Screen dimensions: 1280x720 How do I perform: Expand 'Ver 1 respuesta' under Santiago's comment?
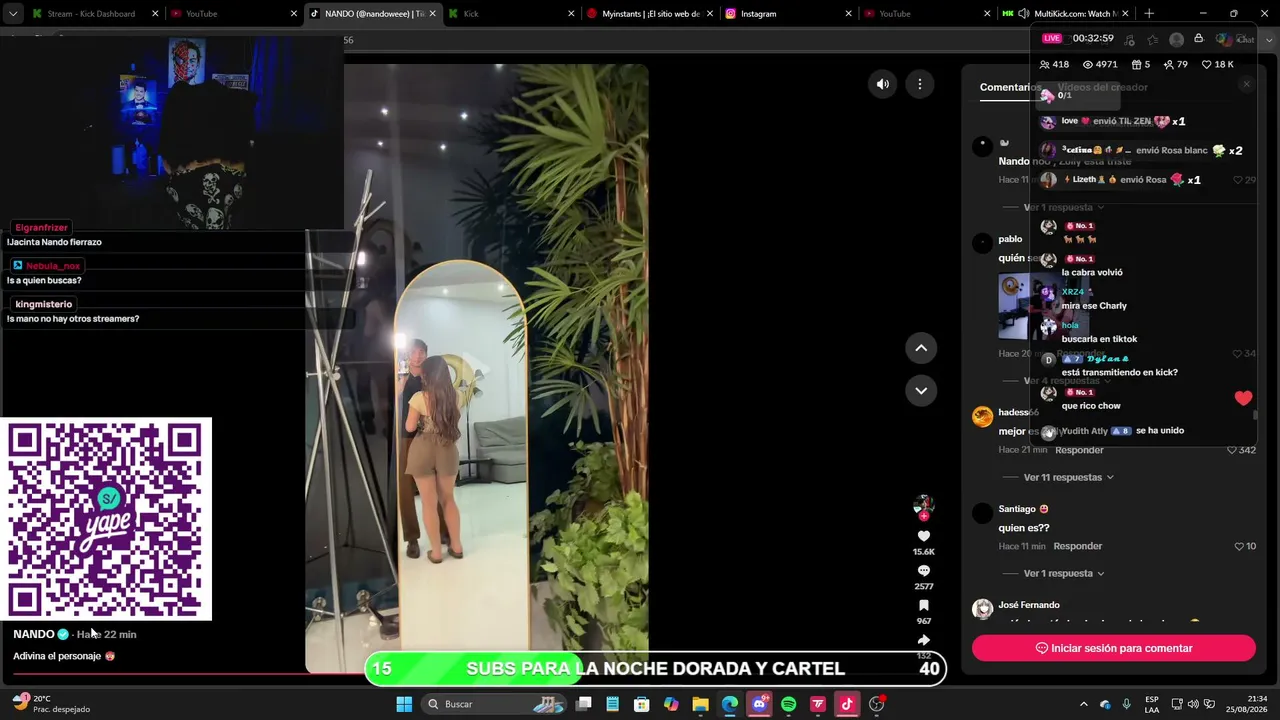[1063, 574]
